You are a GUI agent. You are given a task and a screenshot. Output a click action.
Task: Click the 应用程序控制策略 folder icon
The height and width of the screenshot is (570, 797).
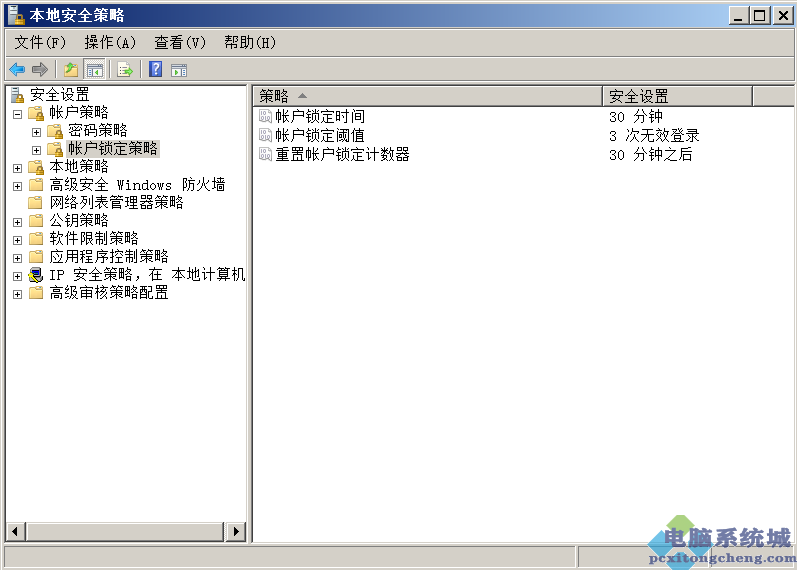point(36,257)
